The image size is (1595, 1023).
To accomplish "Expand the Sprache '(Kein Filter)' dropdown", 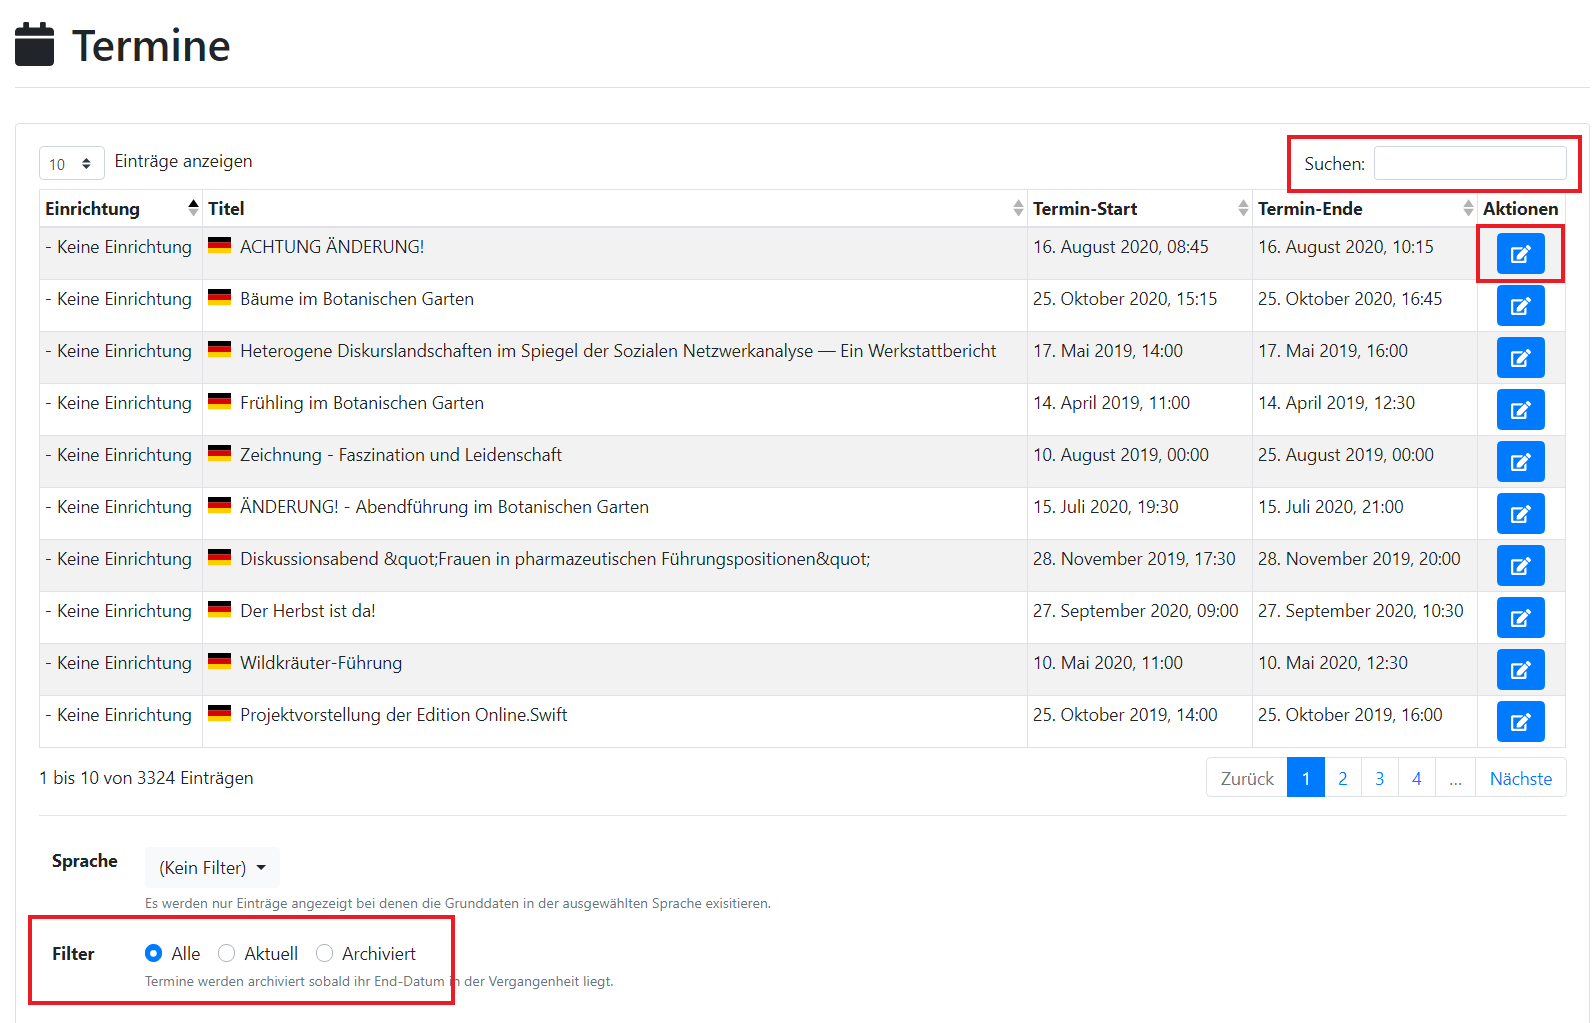I will point(212,868).
